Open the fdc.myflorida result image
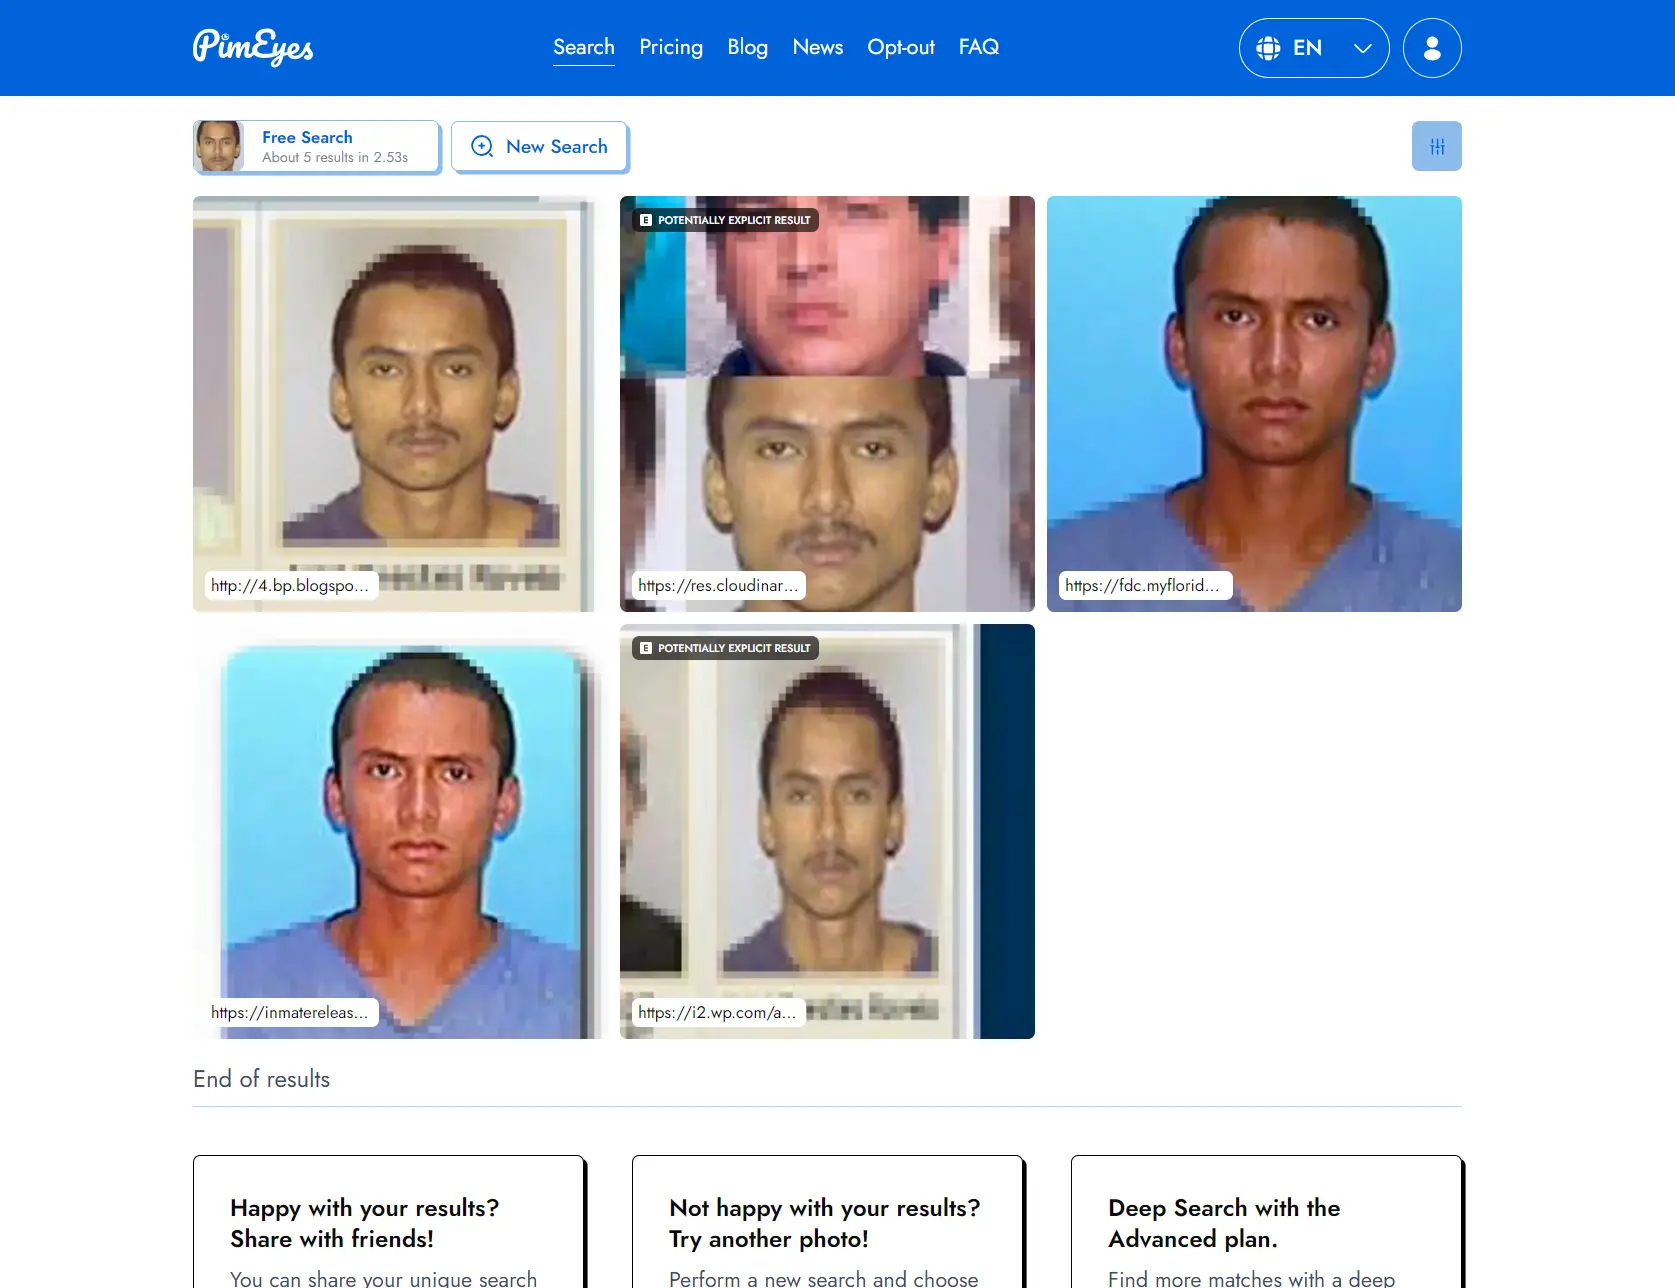 pos(1253,400)
